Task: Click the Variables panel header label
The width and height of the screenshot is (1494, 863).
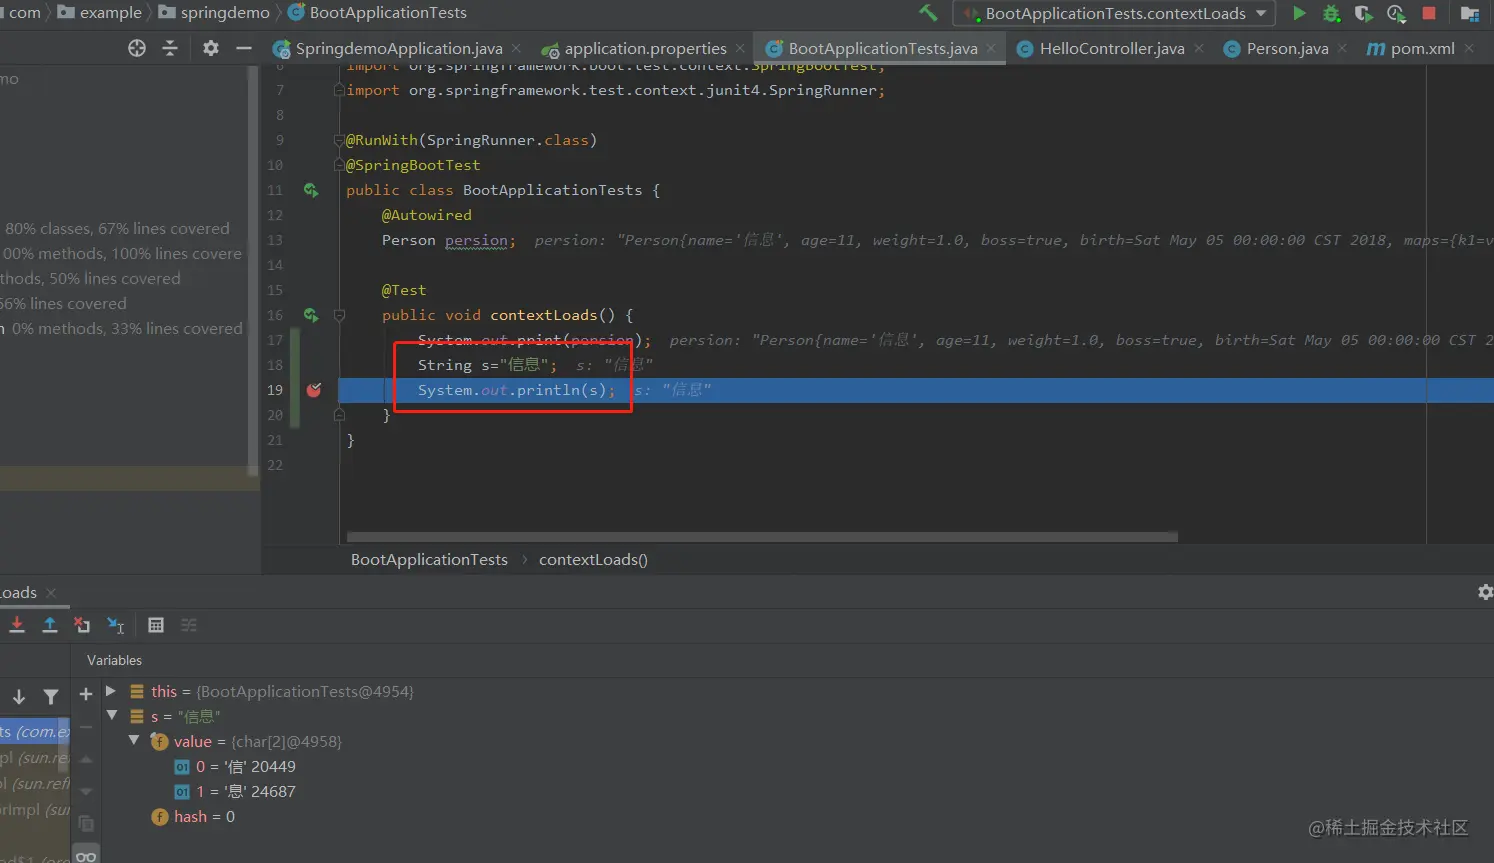Action: 114,660
